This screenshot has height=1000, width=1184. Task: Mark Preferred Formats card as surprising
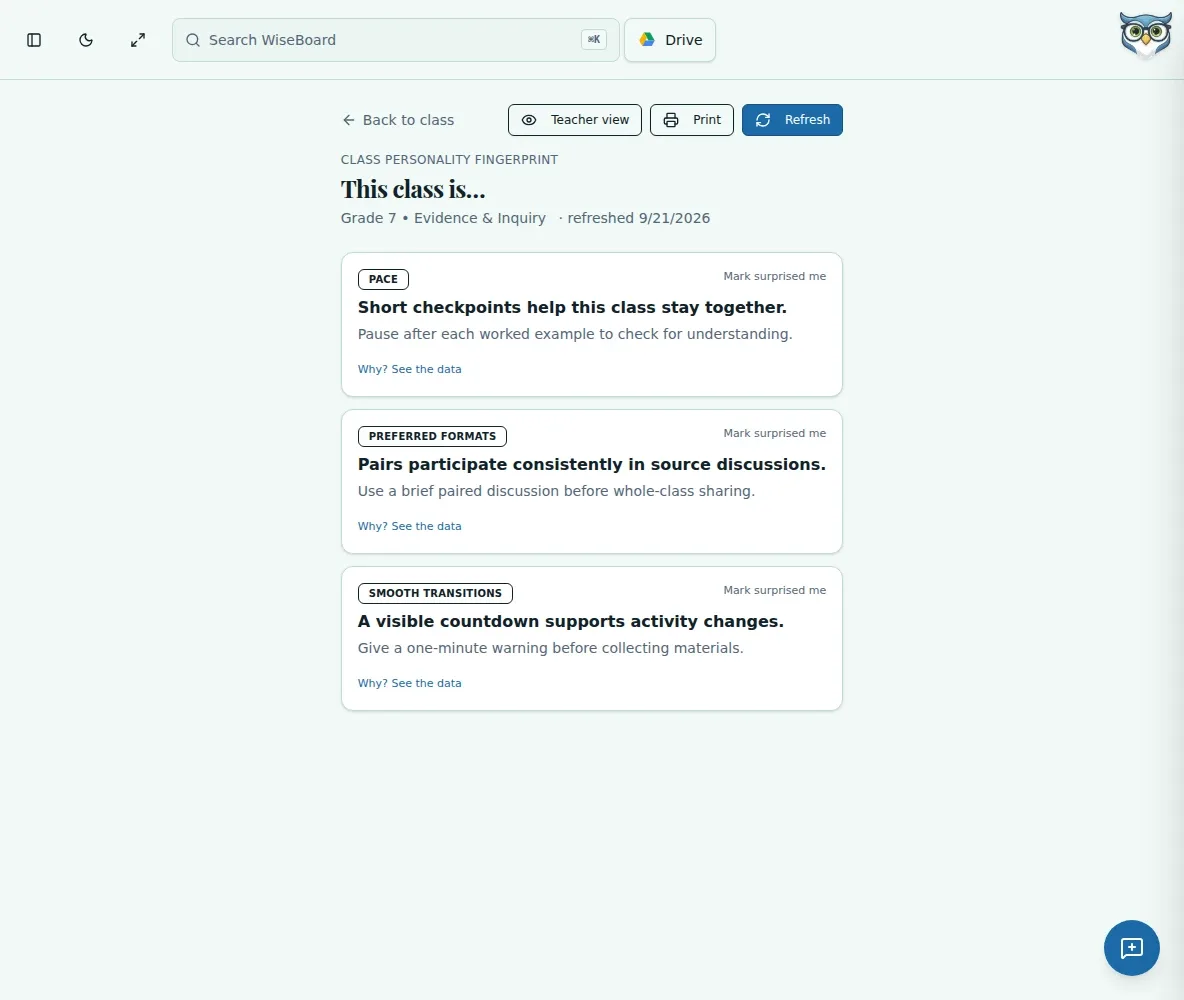point(775,434)
